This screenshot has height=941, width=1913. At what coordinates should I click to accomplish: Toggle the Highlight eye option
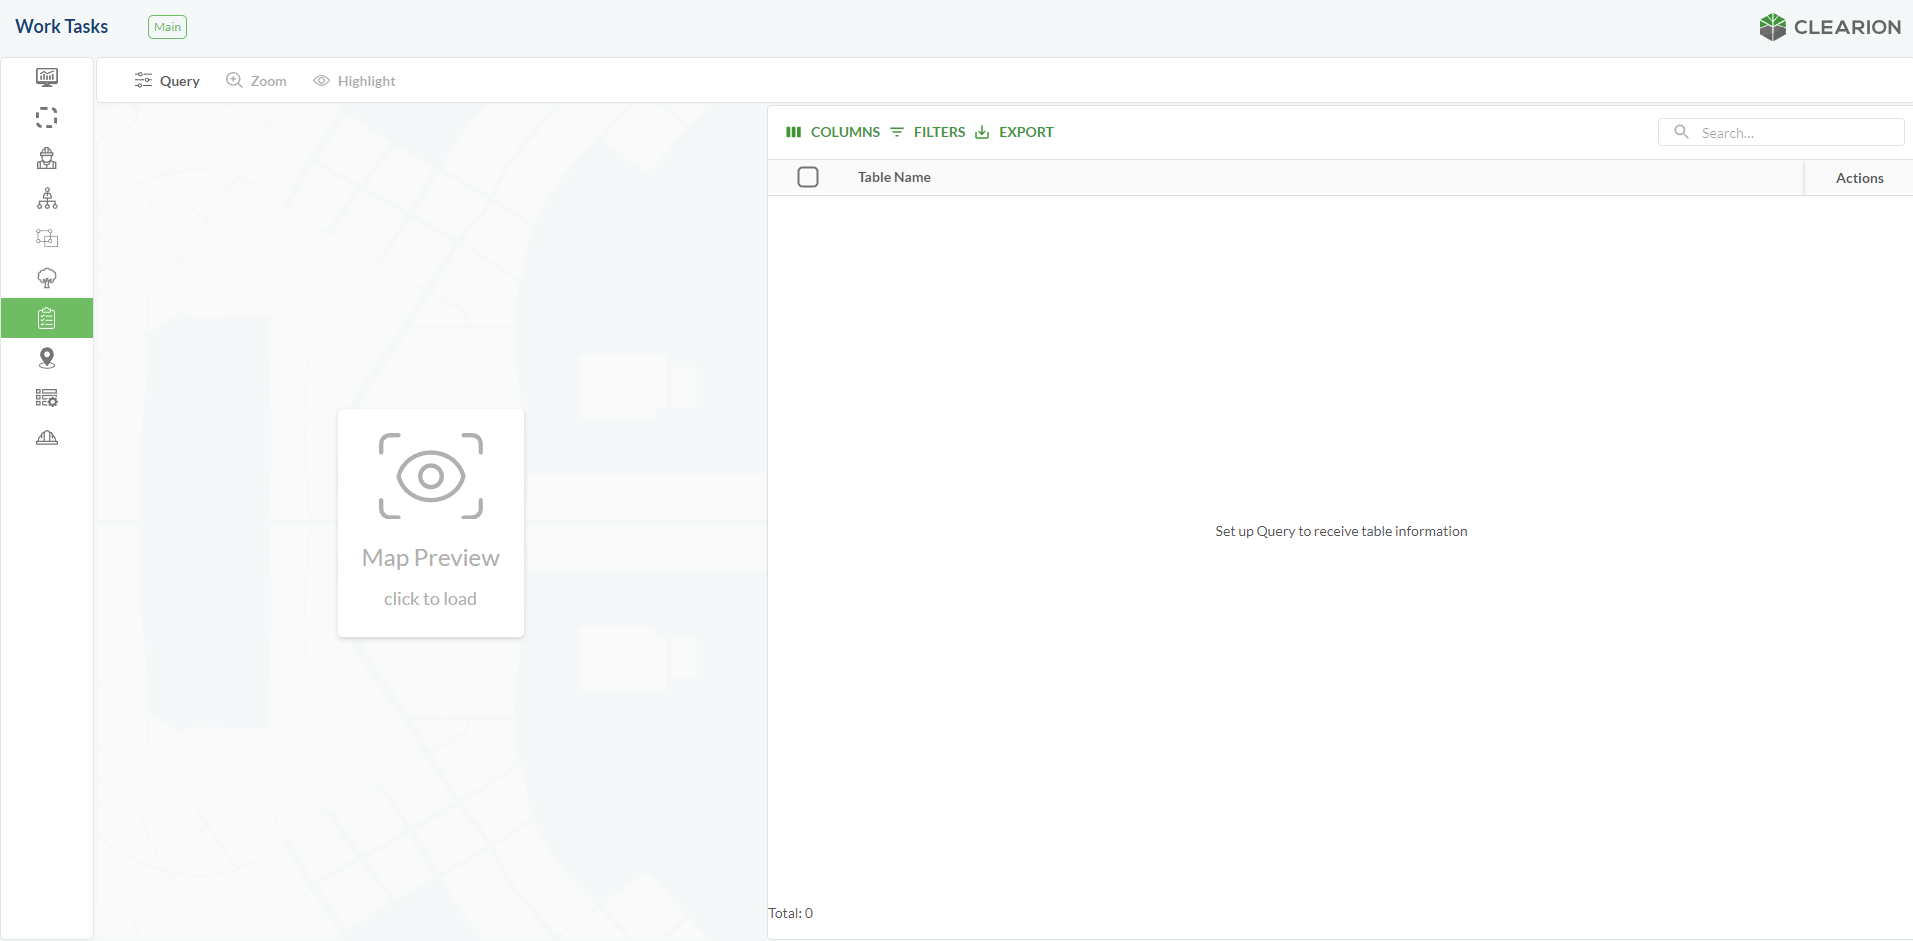tap(354, 81)
